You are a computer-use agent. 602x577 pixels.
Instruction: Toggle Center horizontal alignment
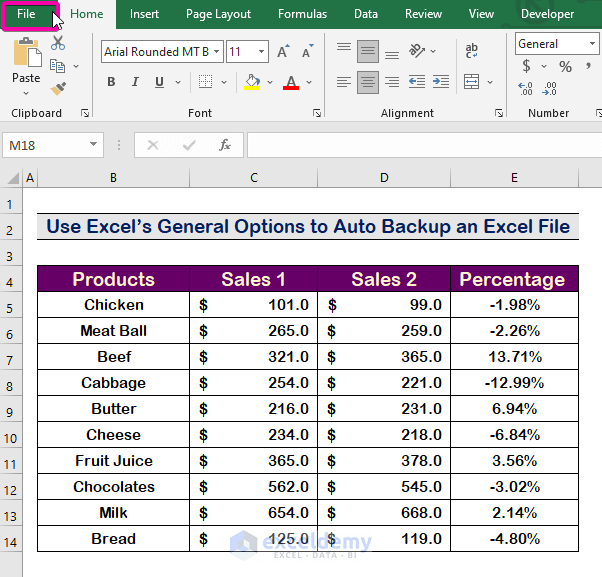tap(367, 82)
